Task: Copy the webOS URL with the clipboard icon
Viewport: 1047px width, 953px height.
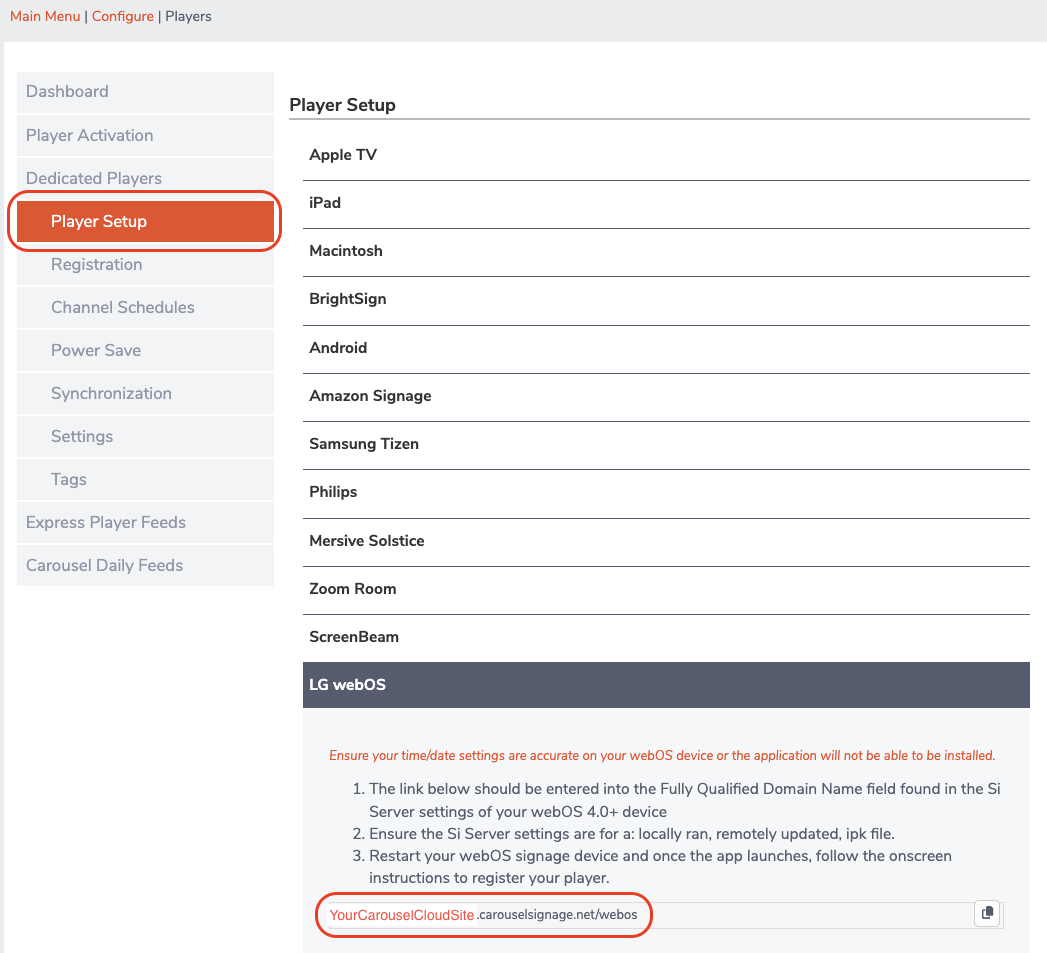Action: pyautogui.click(x=987, y=912)
